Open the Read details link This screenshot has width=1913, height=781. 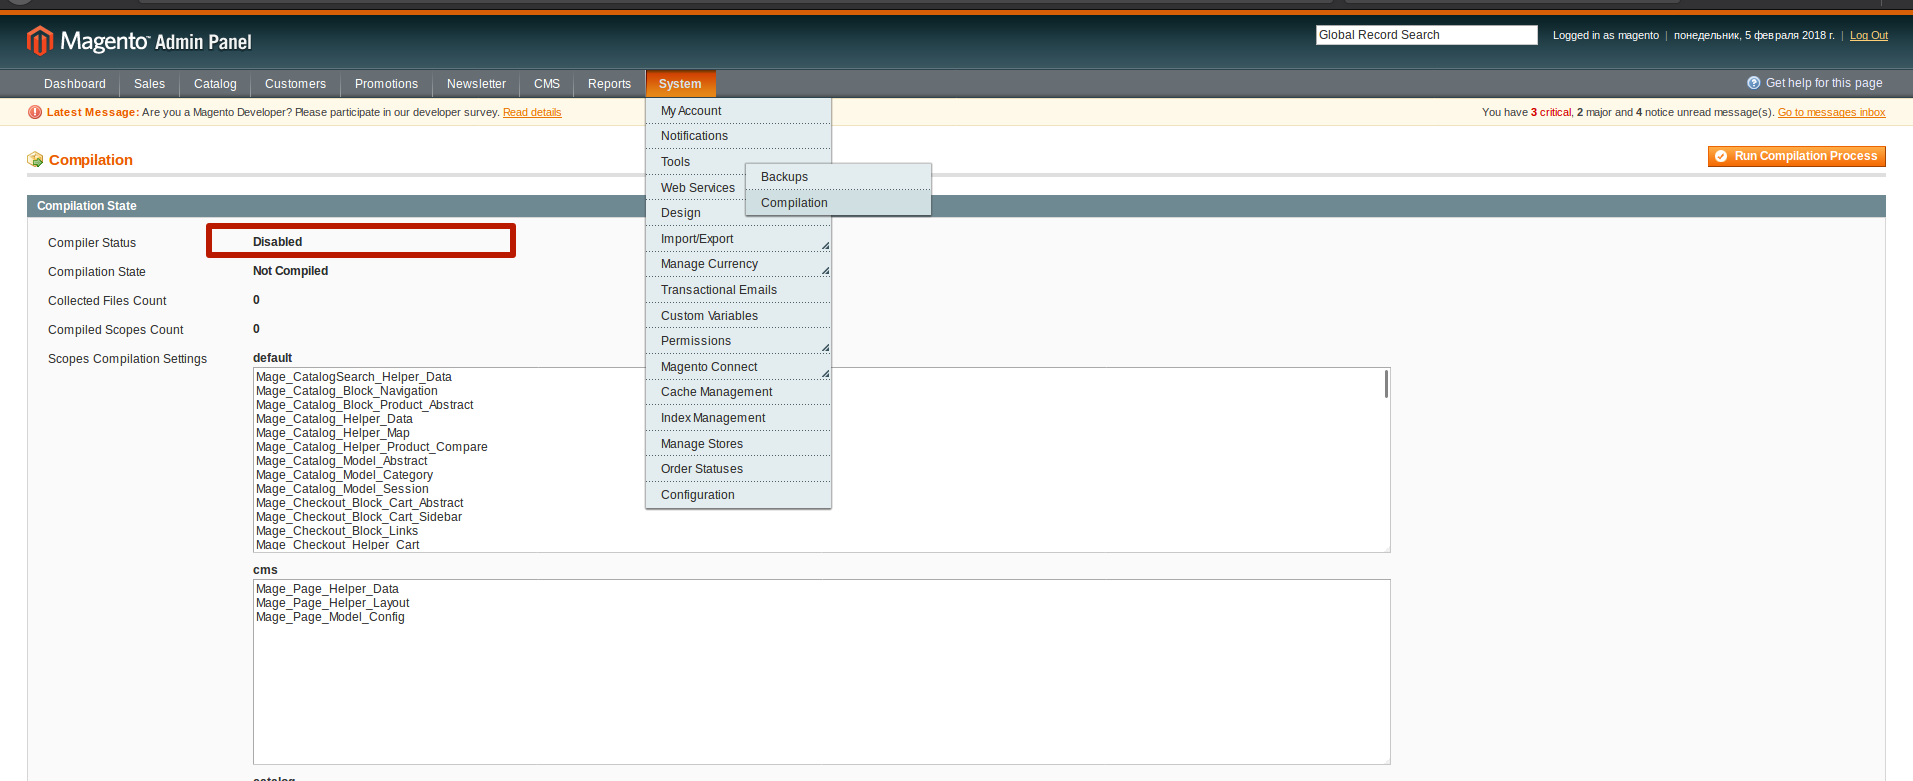tap(532, 112)
